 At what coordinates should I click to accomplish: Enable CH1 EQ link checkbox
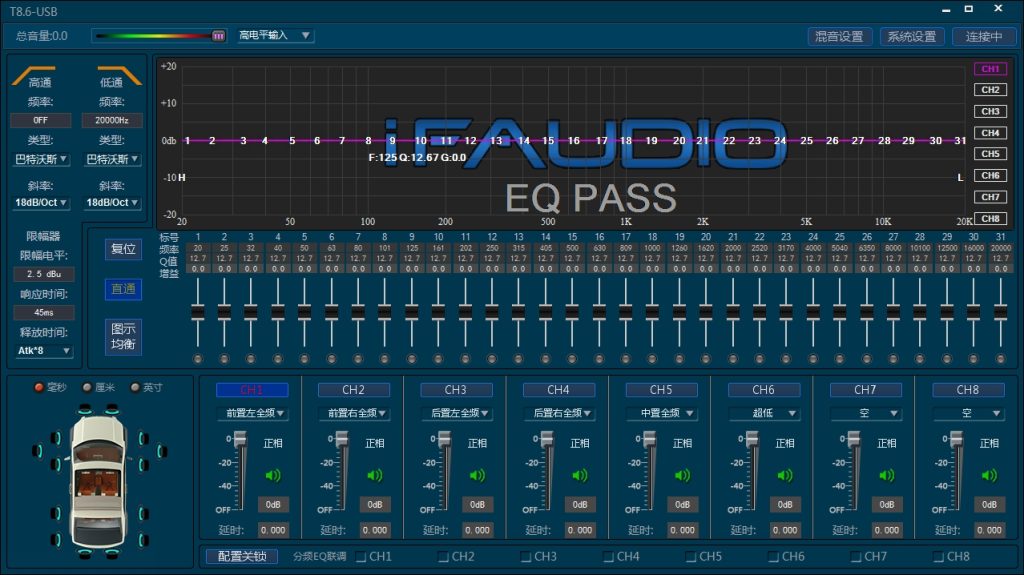click(361, 557)
